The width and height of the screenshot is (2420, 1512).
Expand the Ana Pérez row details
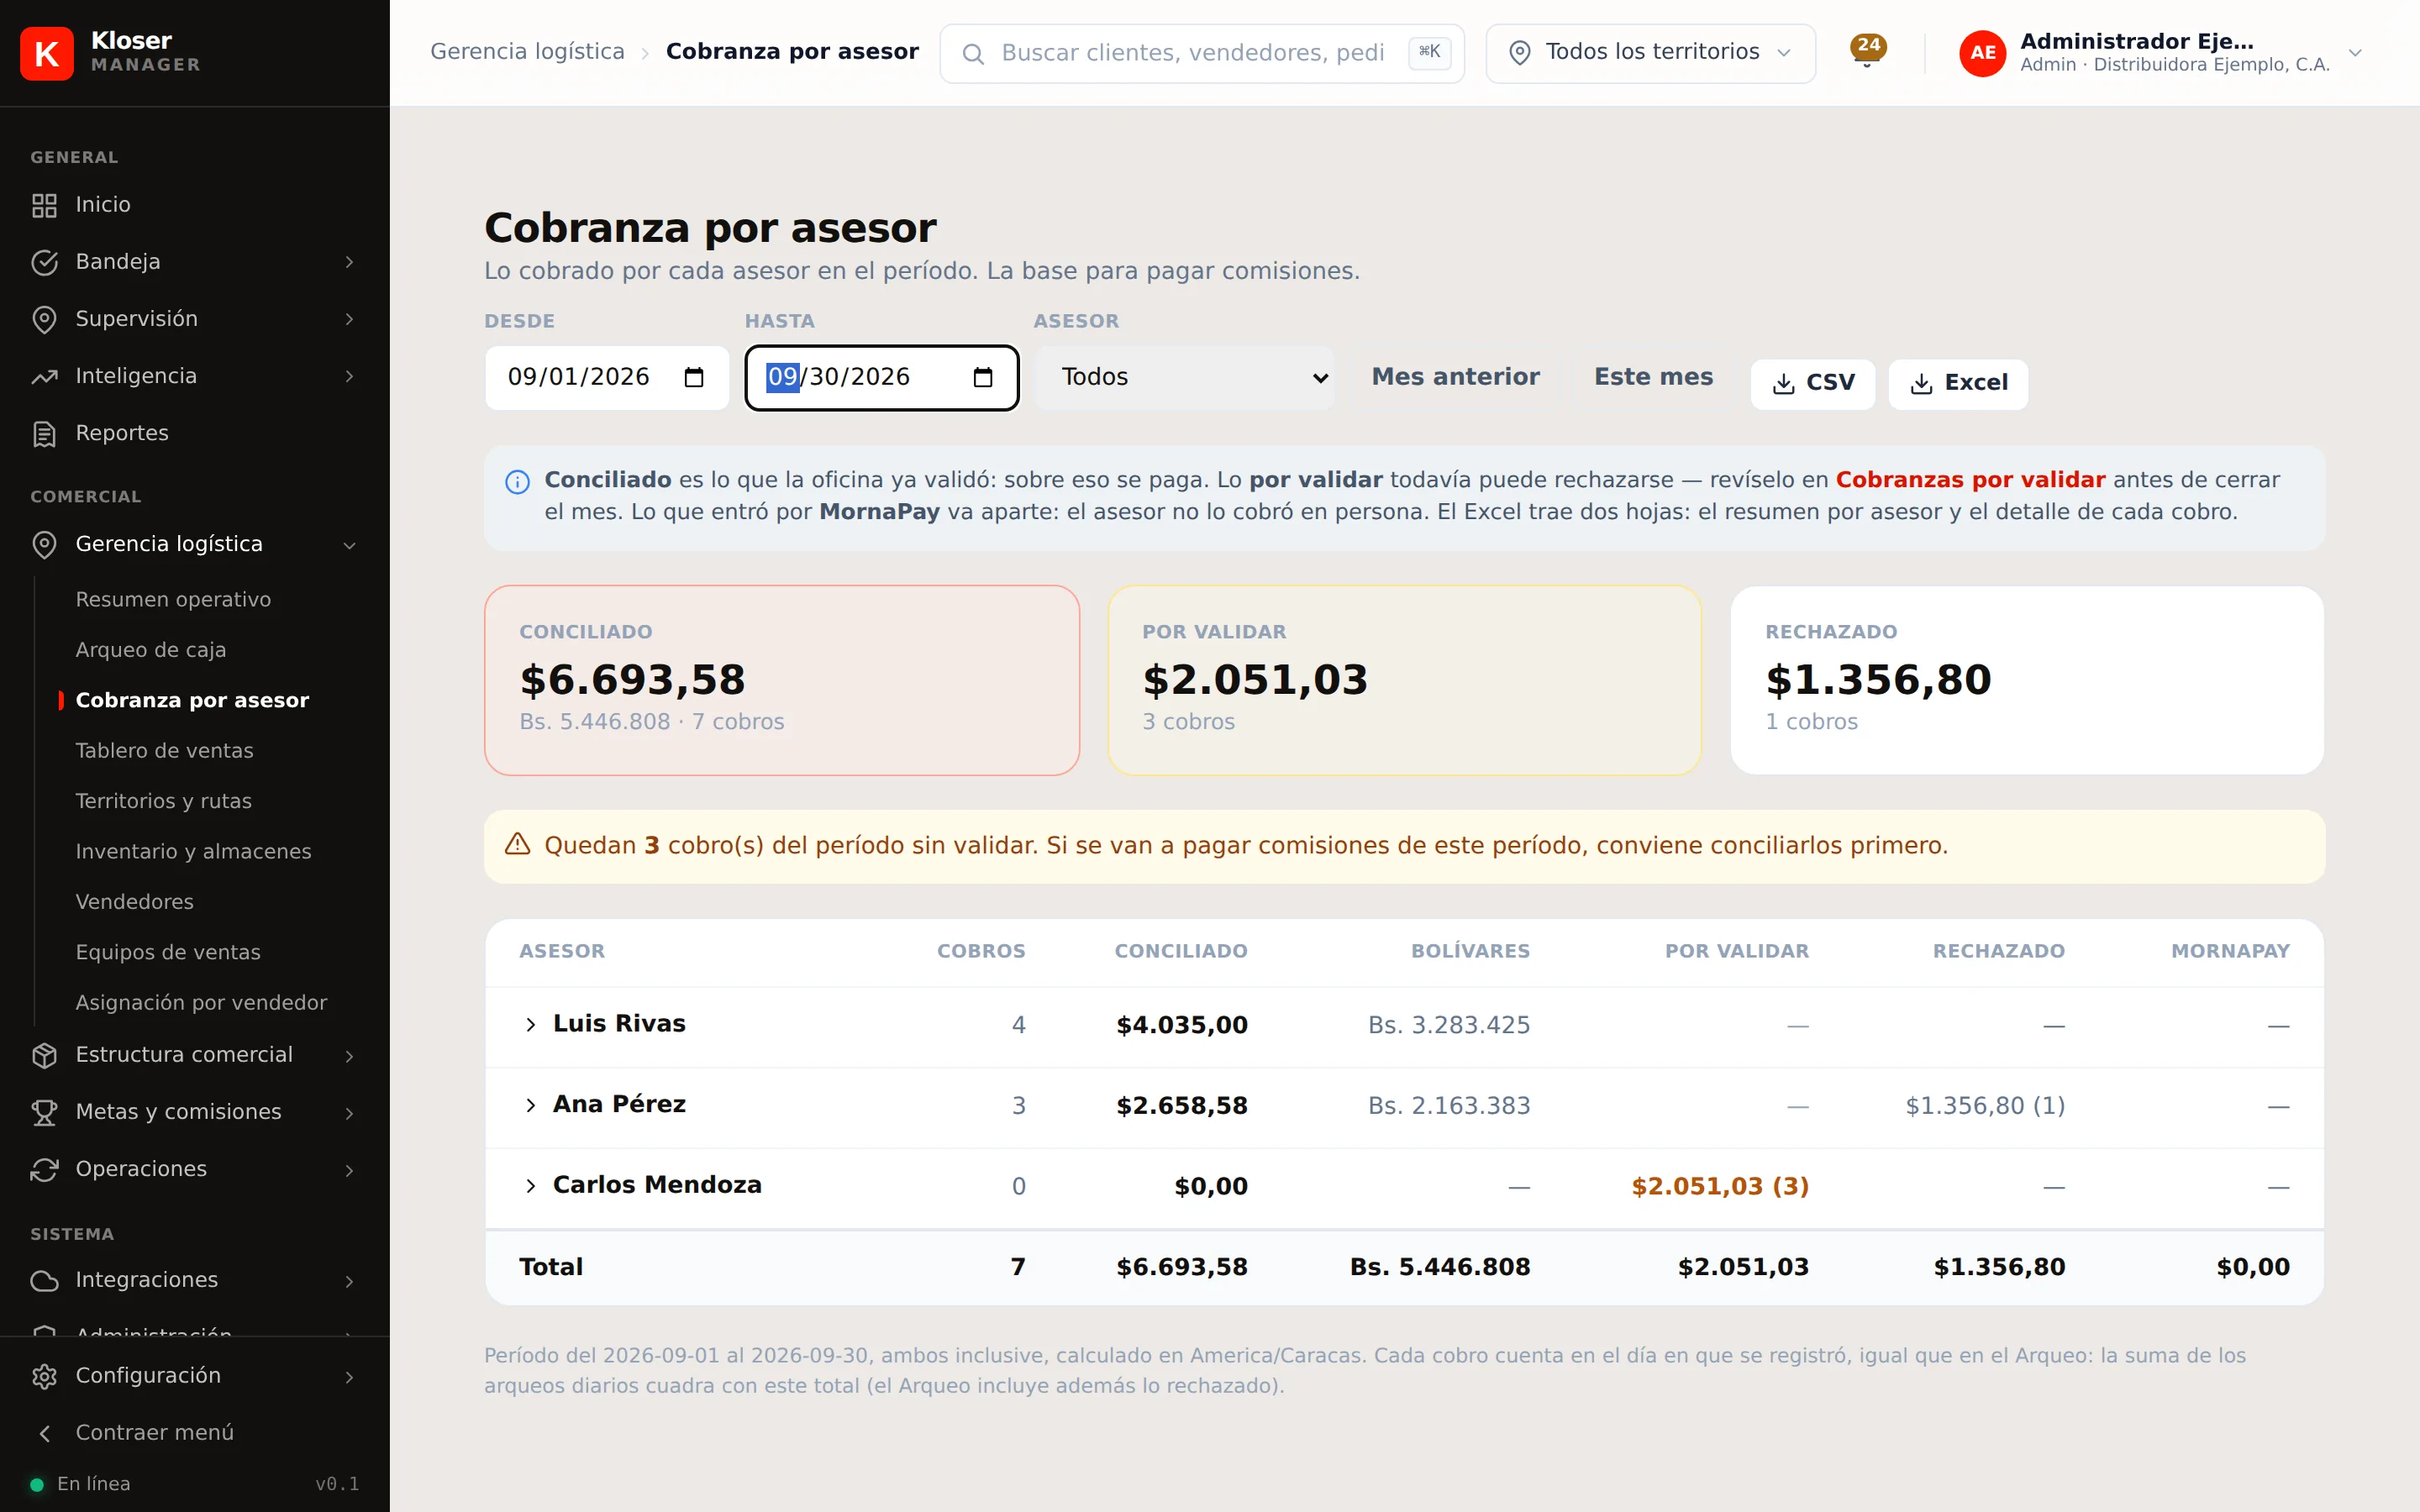(531, 1105)
